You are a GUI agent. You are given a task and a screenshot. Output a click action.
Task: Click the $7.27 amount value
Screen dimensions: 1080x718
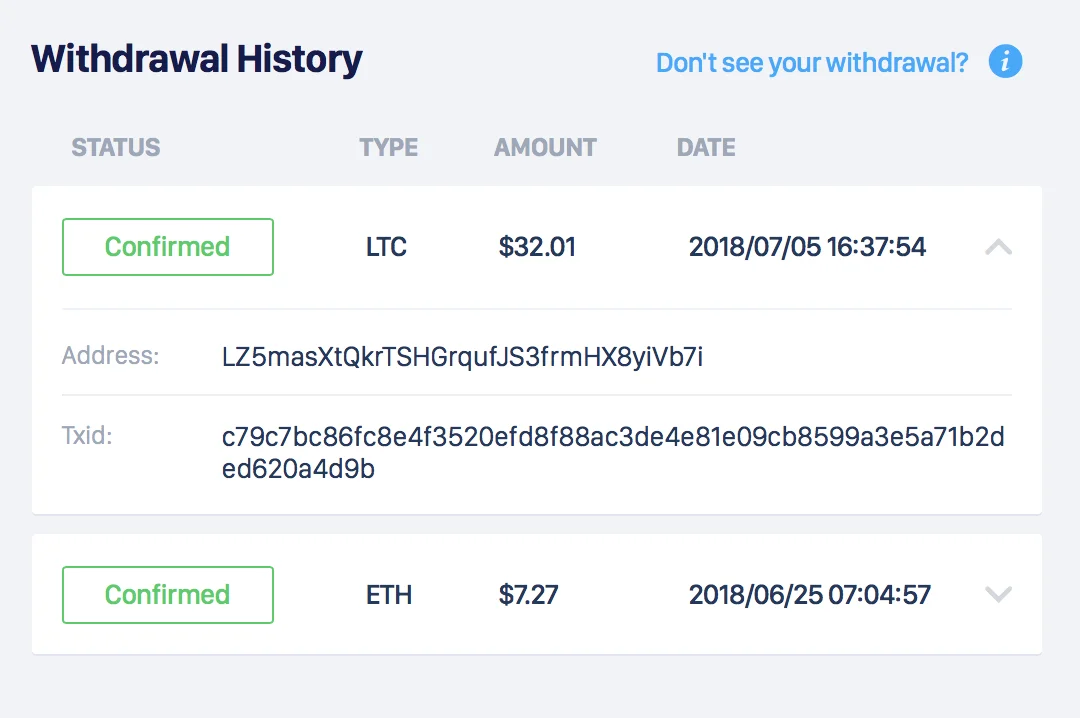[528, 595]
